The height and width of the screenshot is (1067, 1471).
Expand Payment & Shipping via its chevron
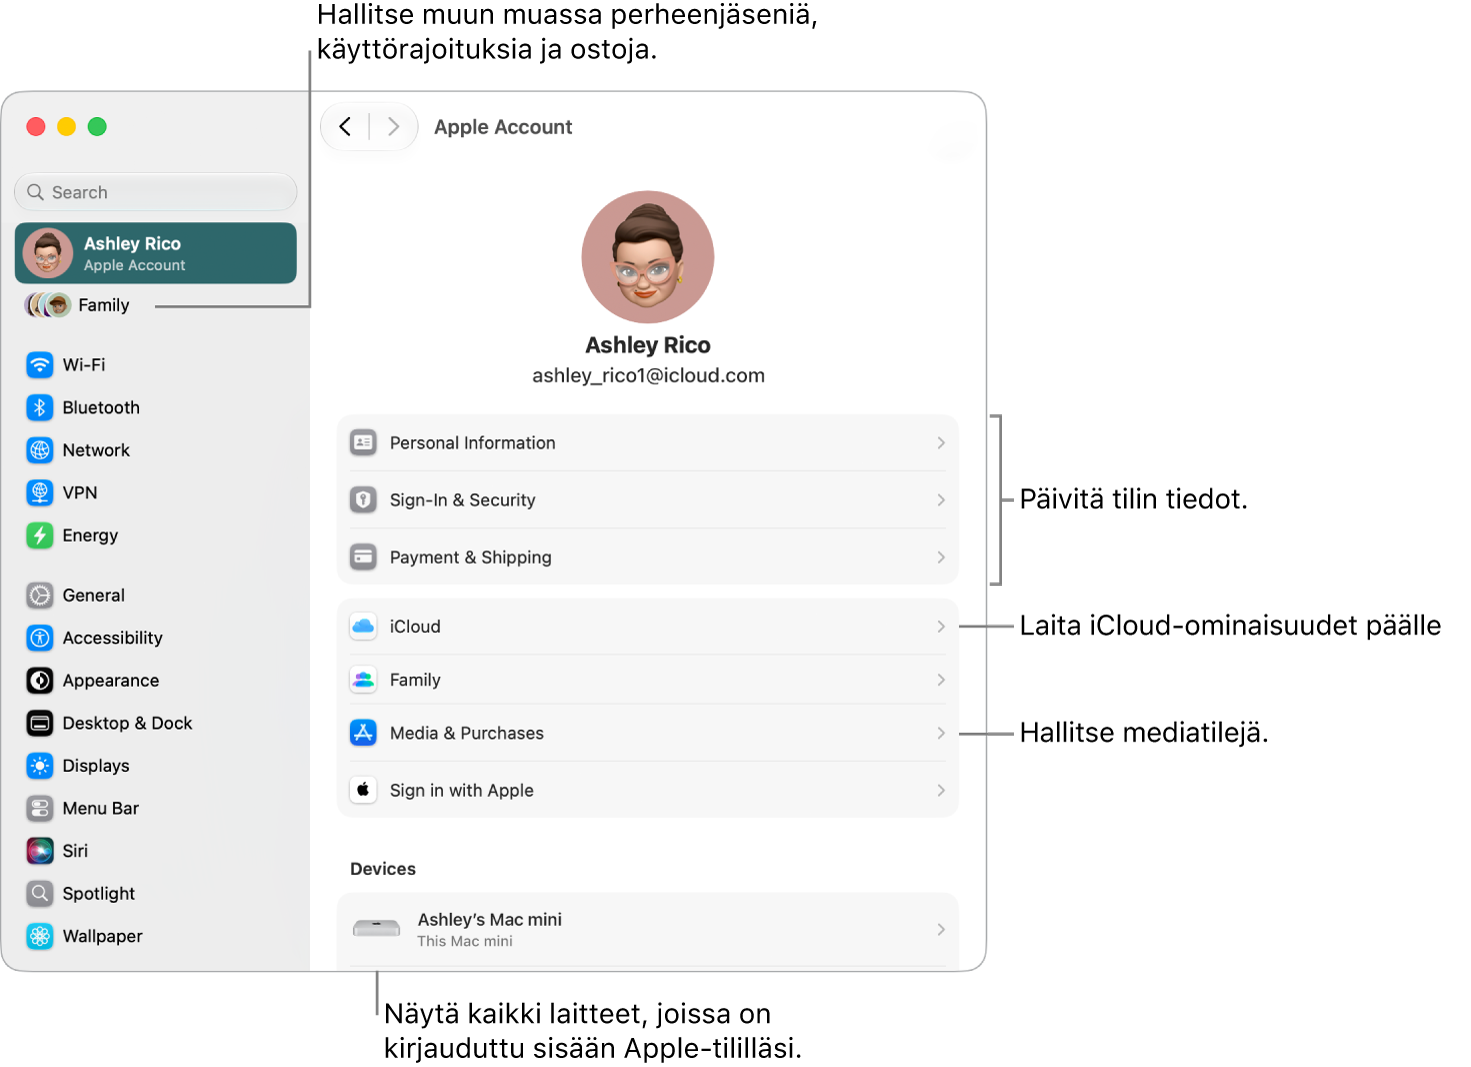point(941,557)
